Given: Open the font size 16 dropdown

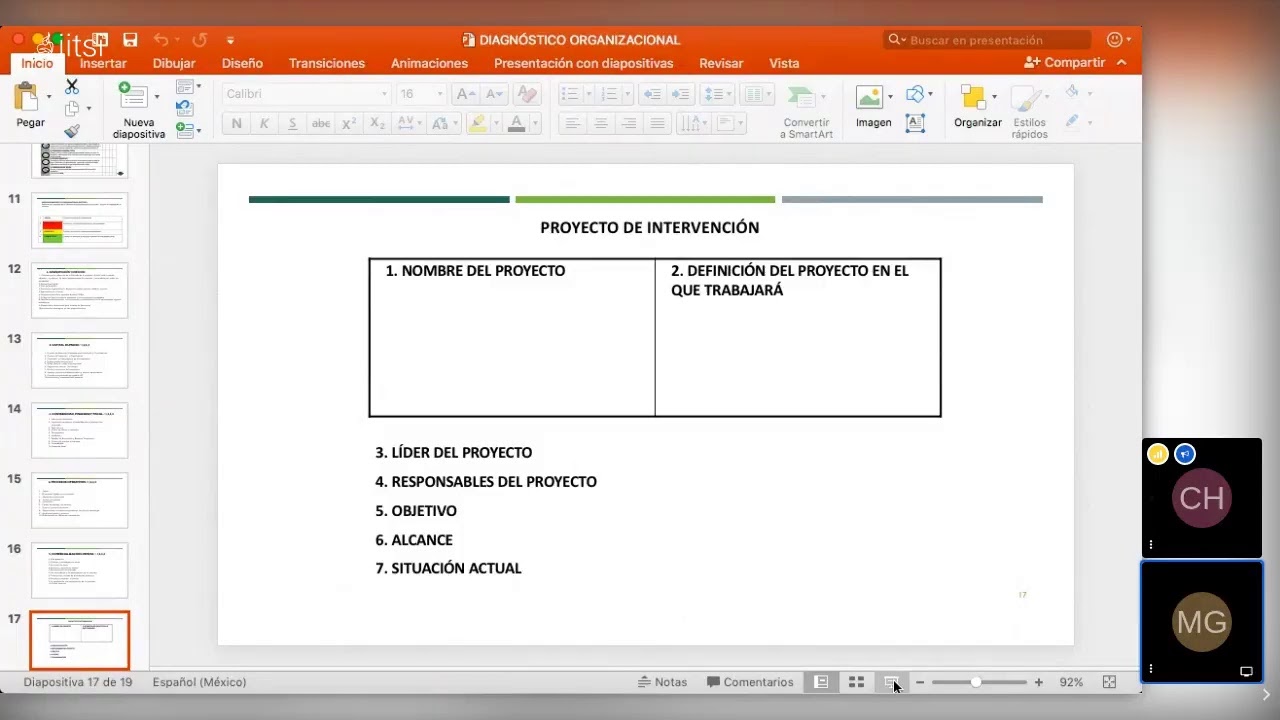Looking at the screenshot, I should [x=440, y=94].
